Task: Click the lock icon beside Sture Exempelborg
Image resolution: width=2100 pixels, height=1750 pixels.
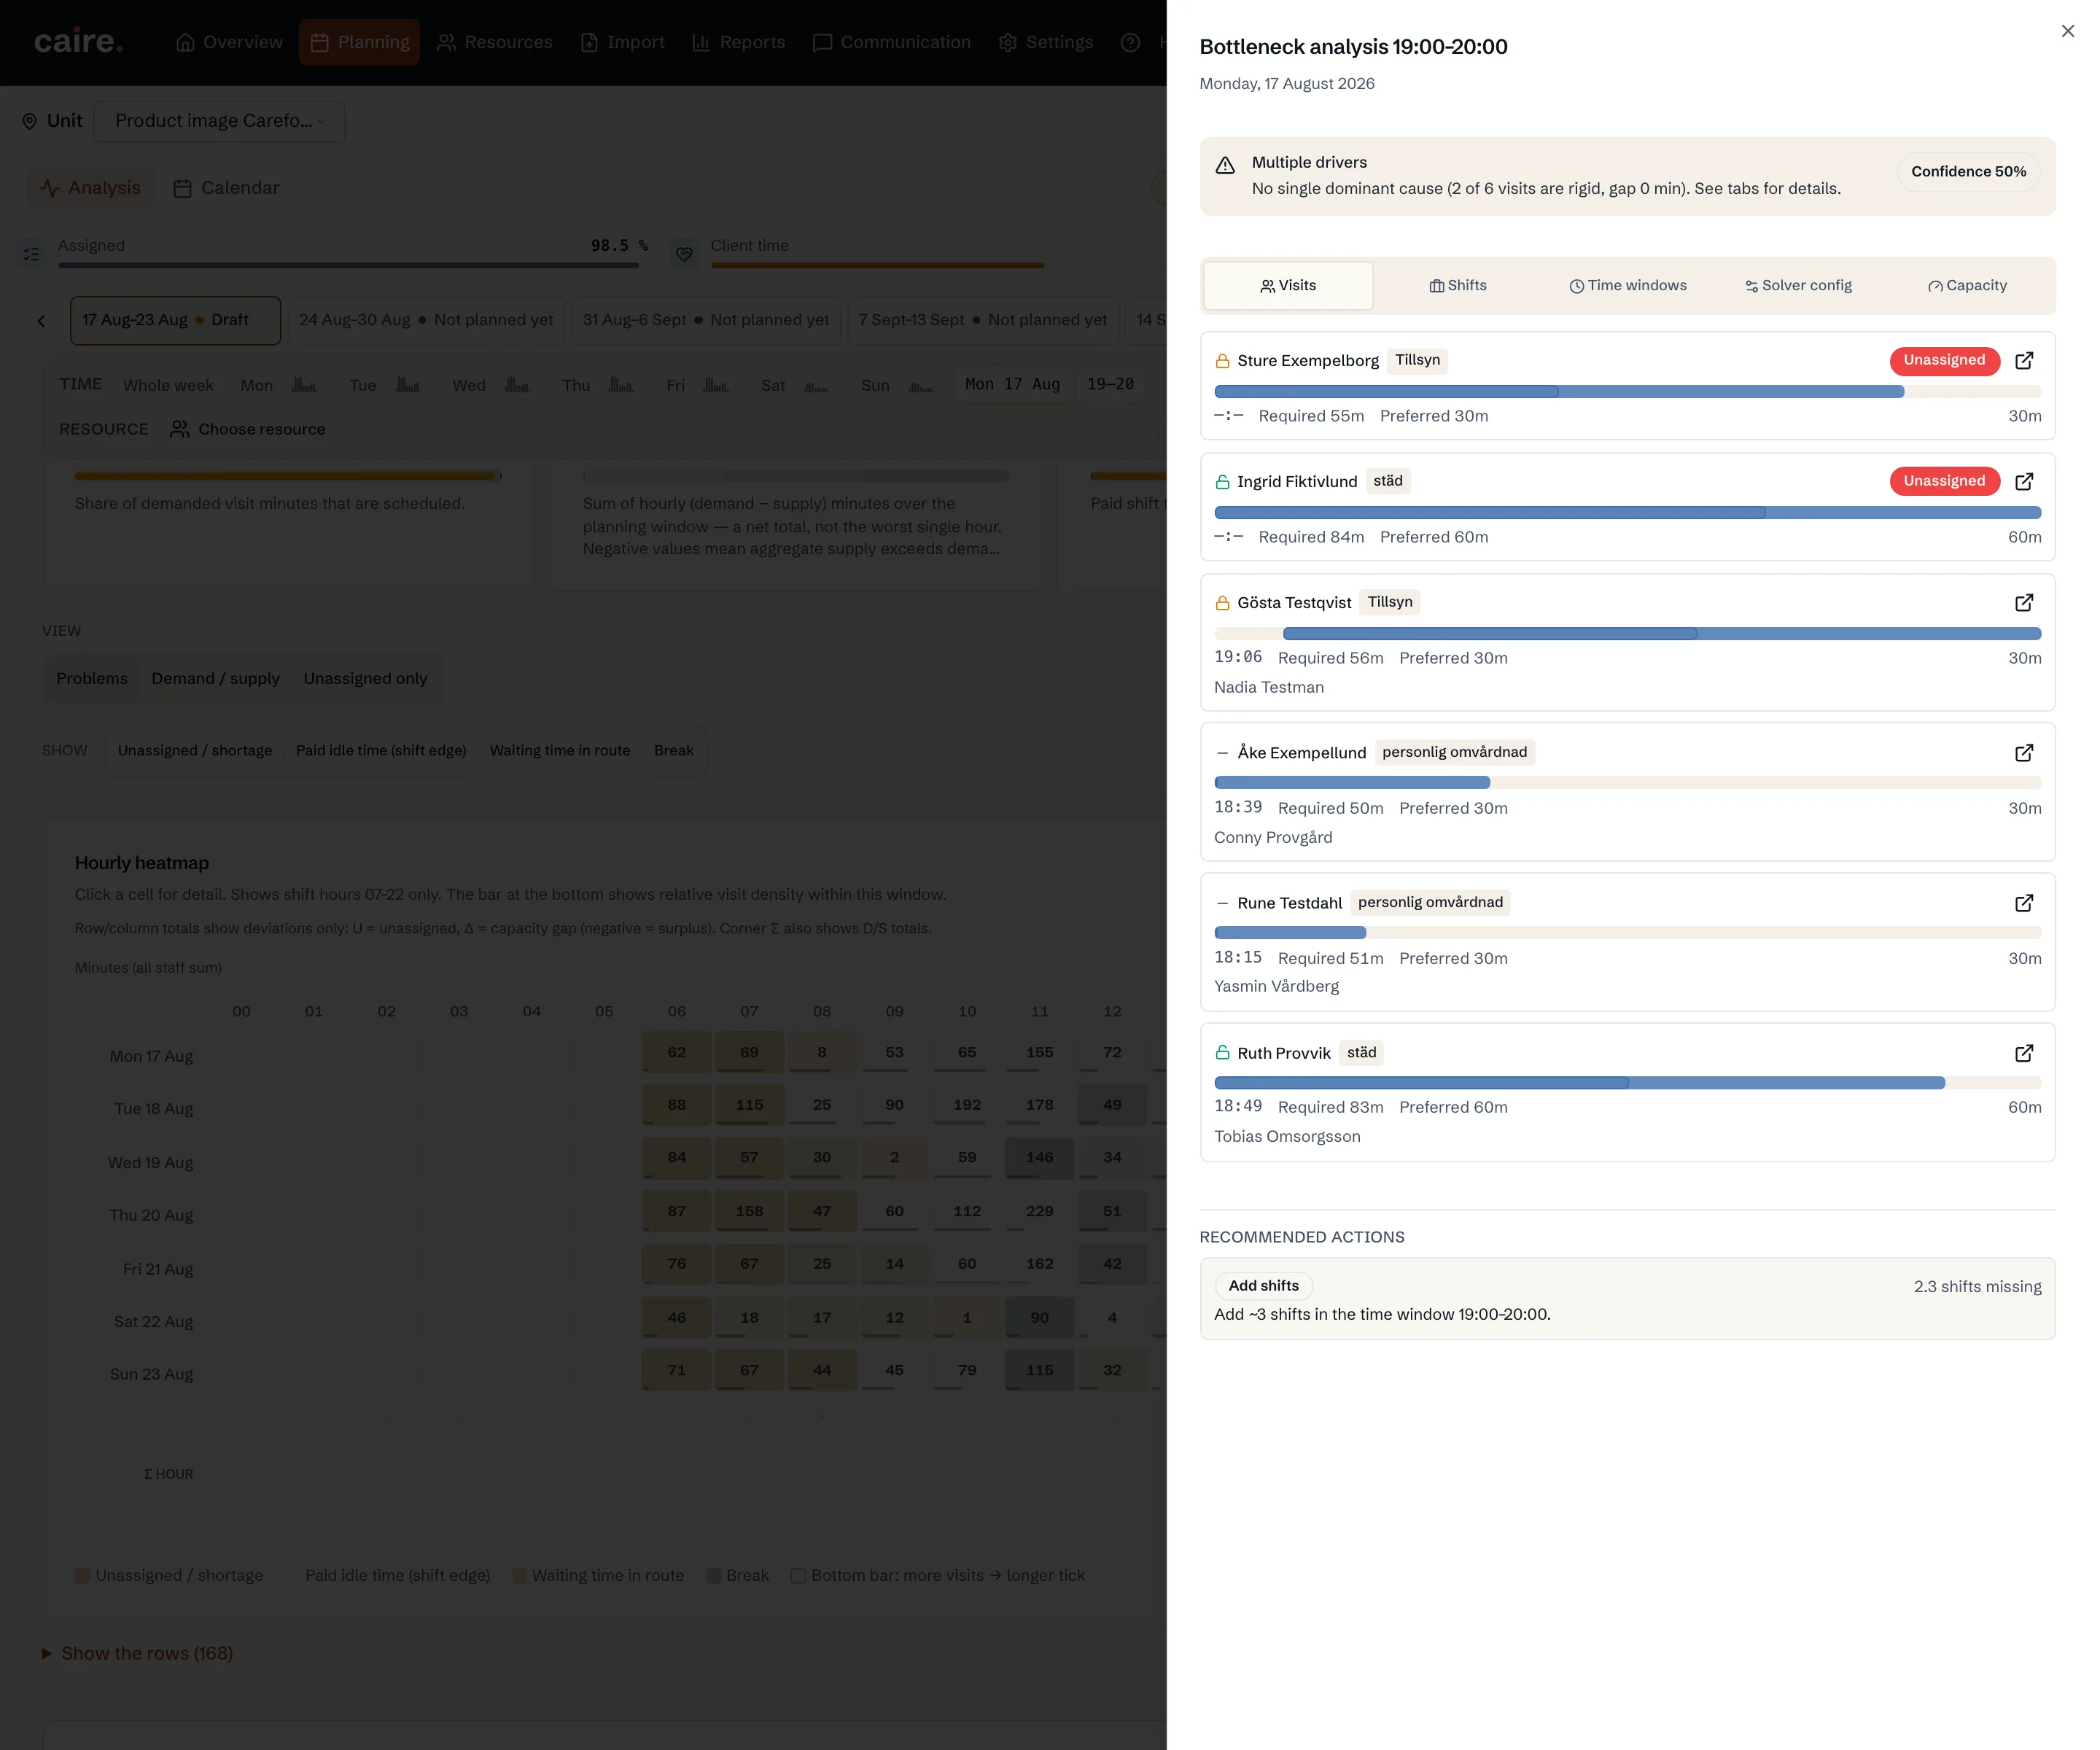Action: click(x=1222, y=360)
